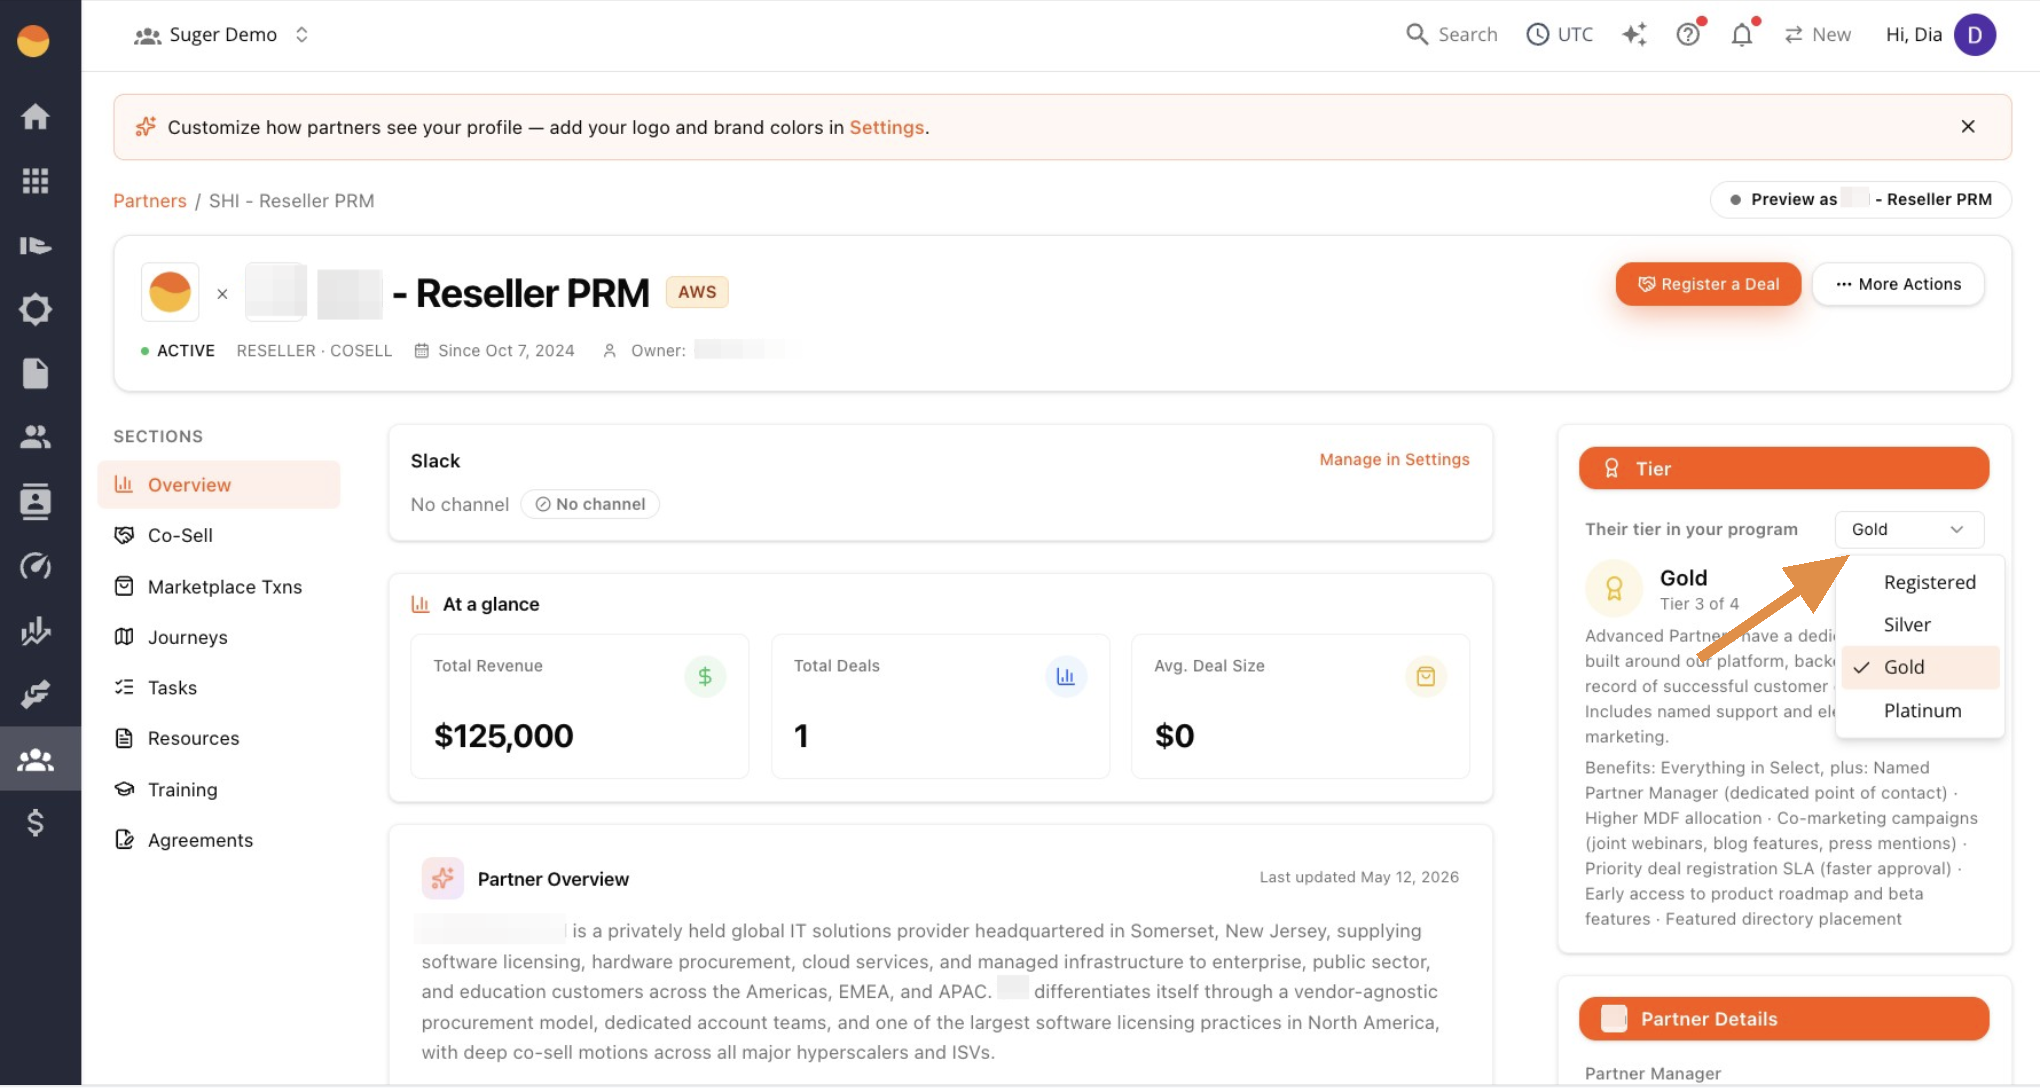This screenshot has height=1088, width=2040.
Task: Click the Register a Deal button
Action: [x=1708, y=284]
